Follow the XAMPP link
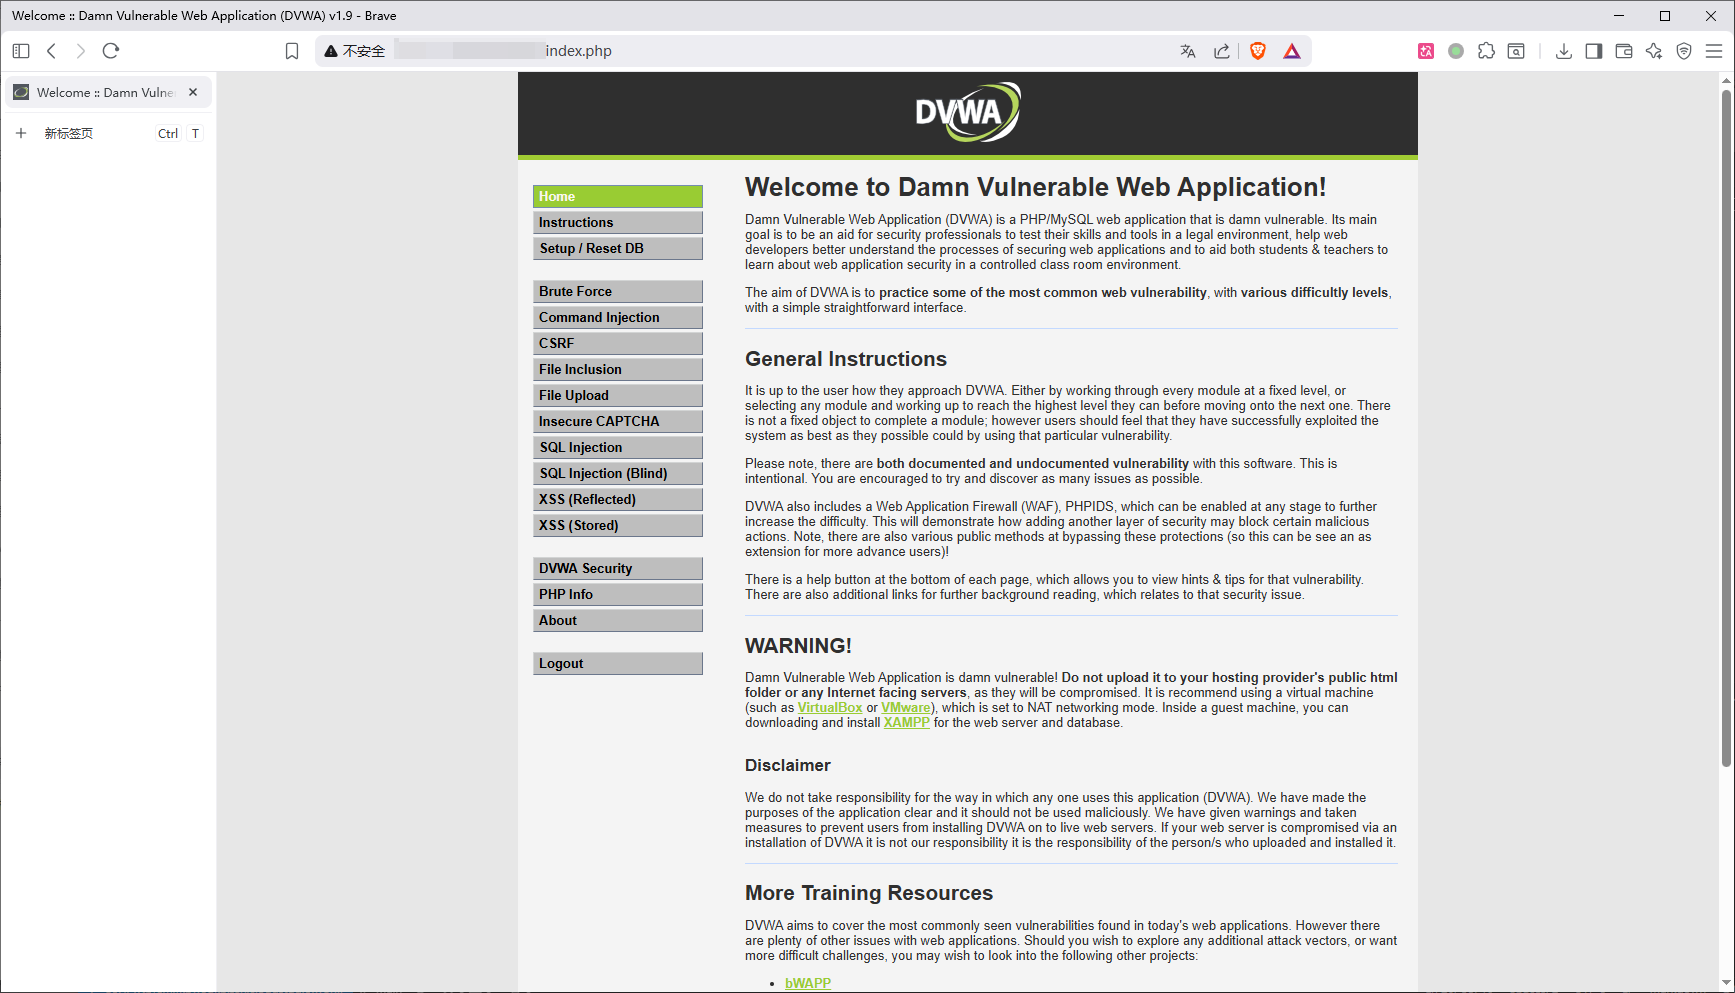 point(907,723)
